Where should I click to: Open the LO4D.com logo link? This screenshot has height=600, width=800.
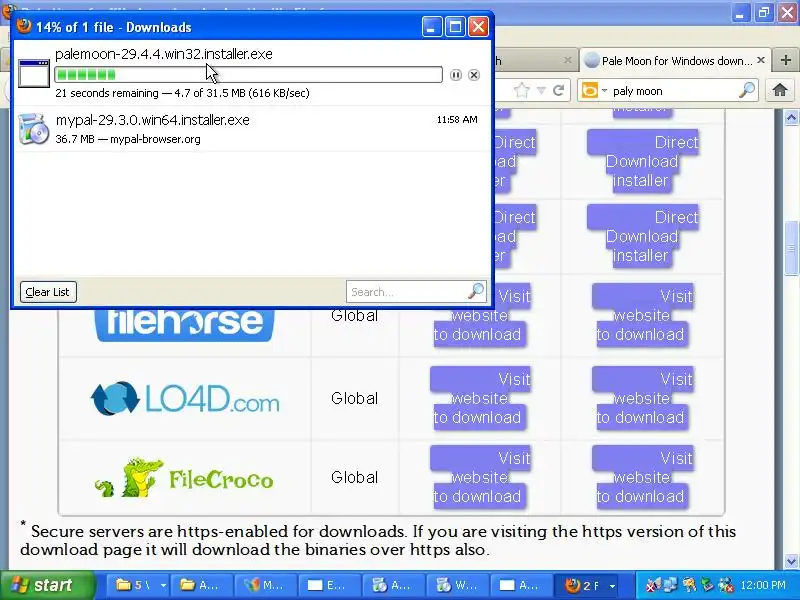(185, 398)
